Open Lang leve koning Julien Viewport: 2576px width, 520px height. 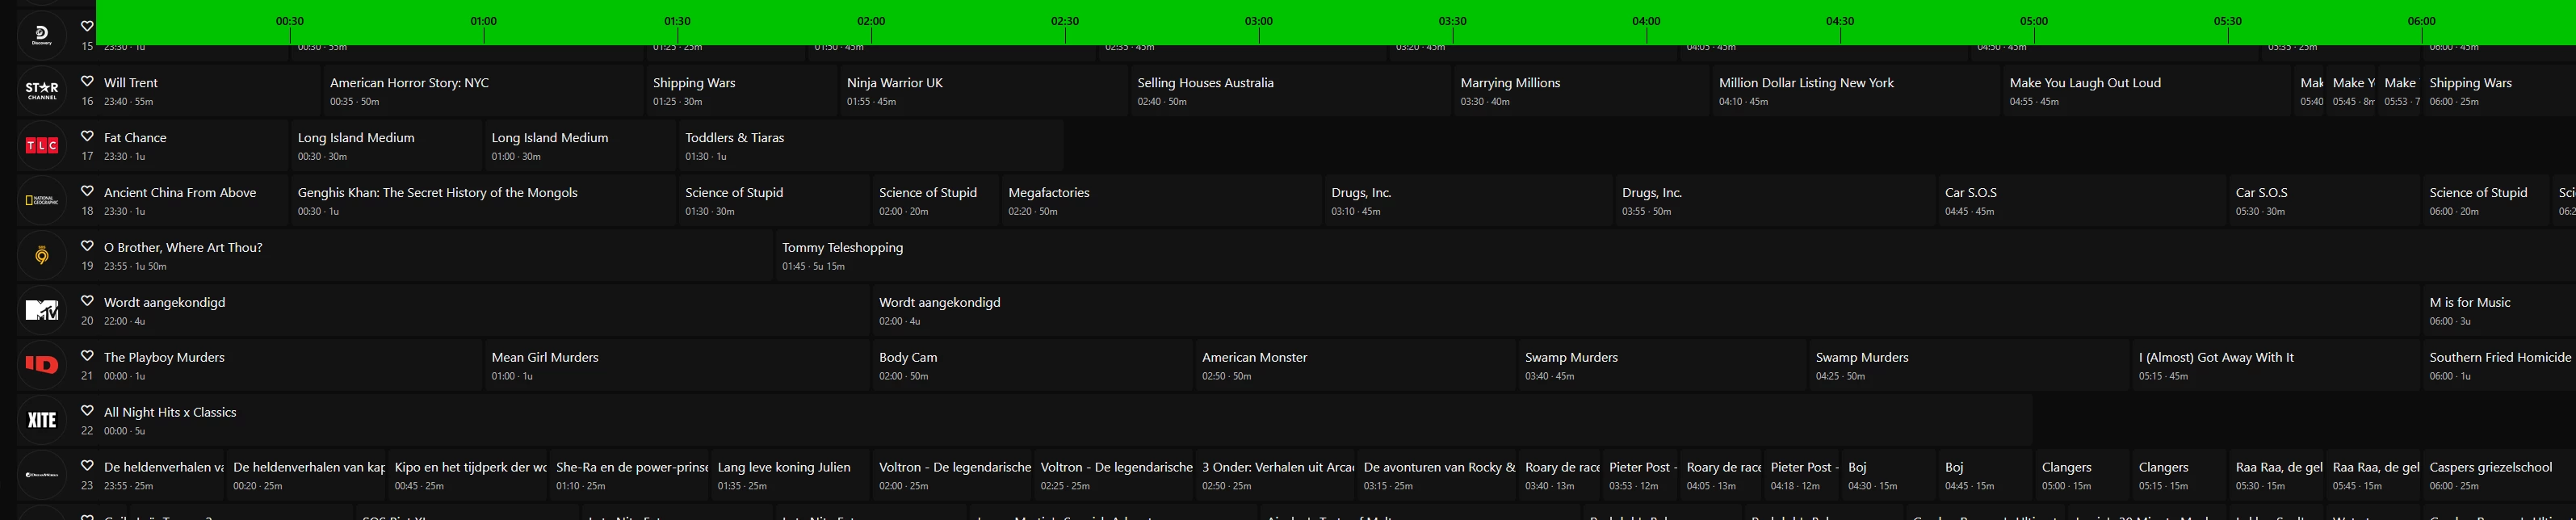[x=790, y=476]
